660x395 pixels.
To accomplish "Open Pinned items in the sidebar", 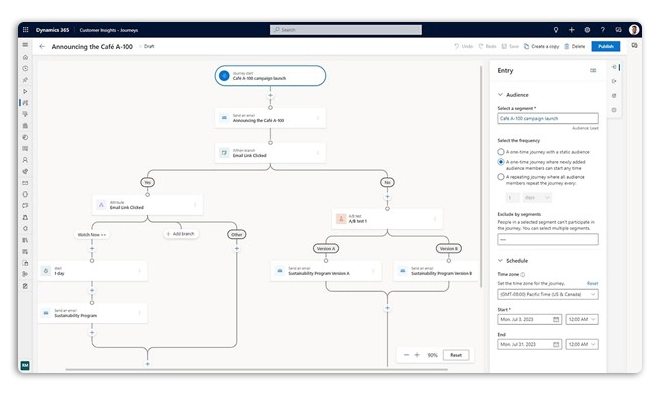I will (25, 80).
